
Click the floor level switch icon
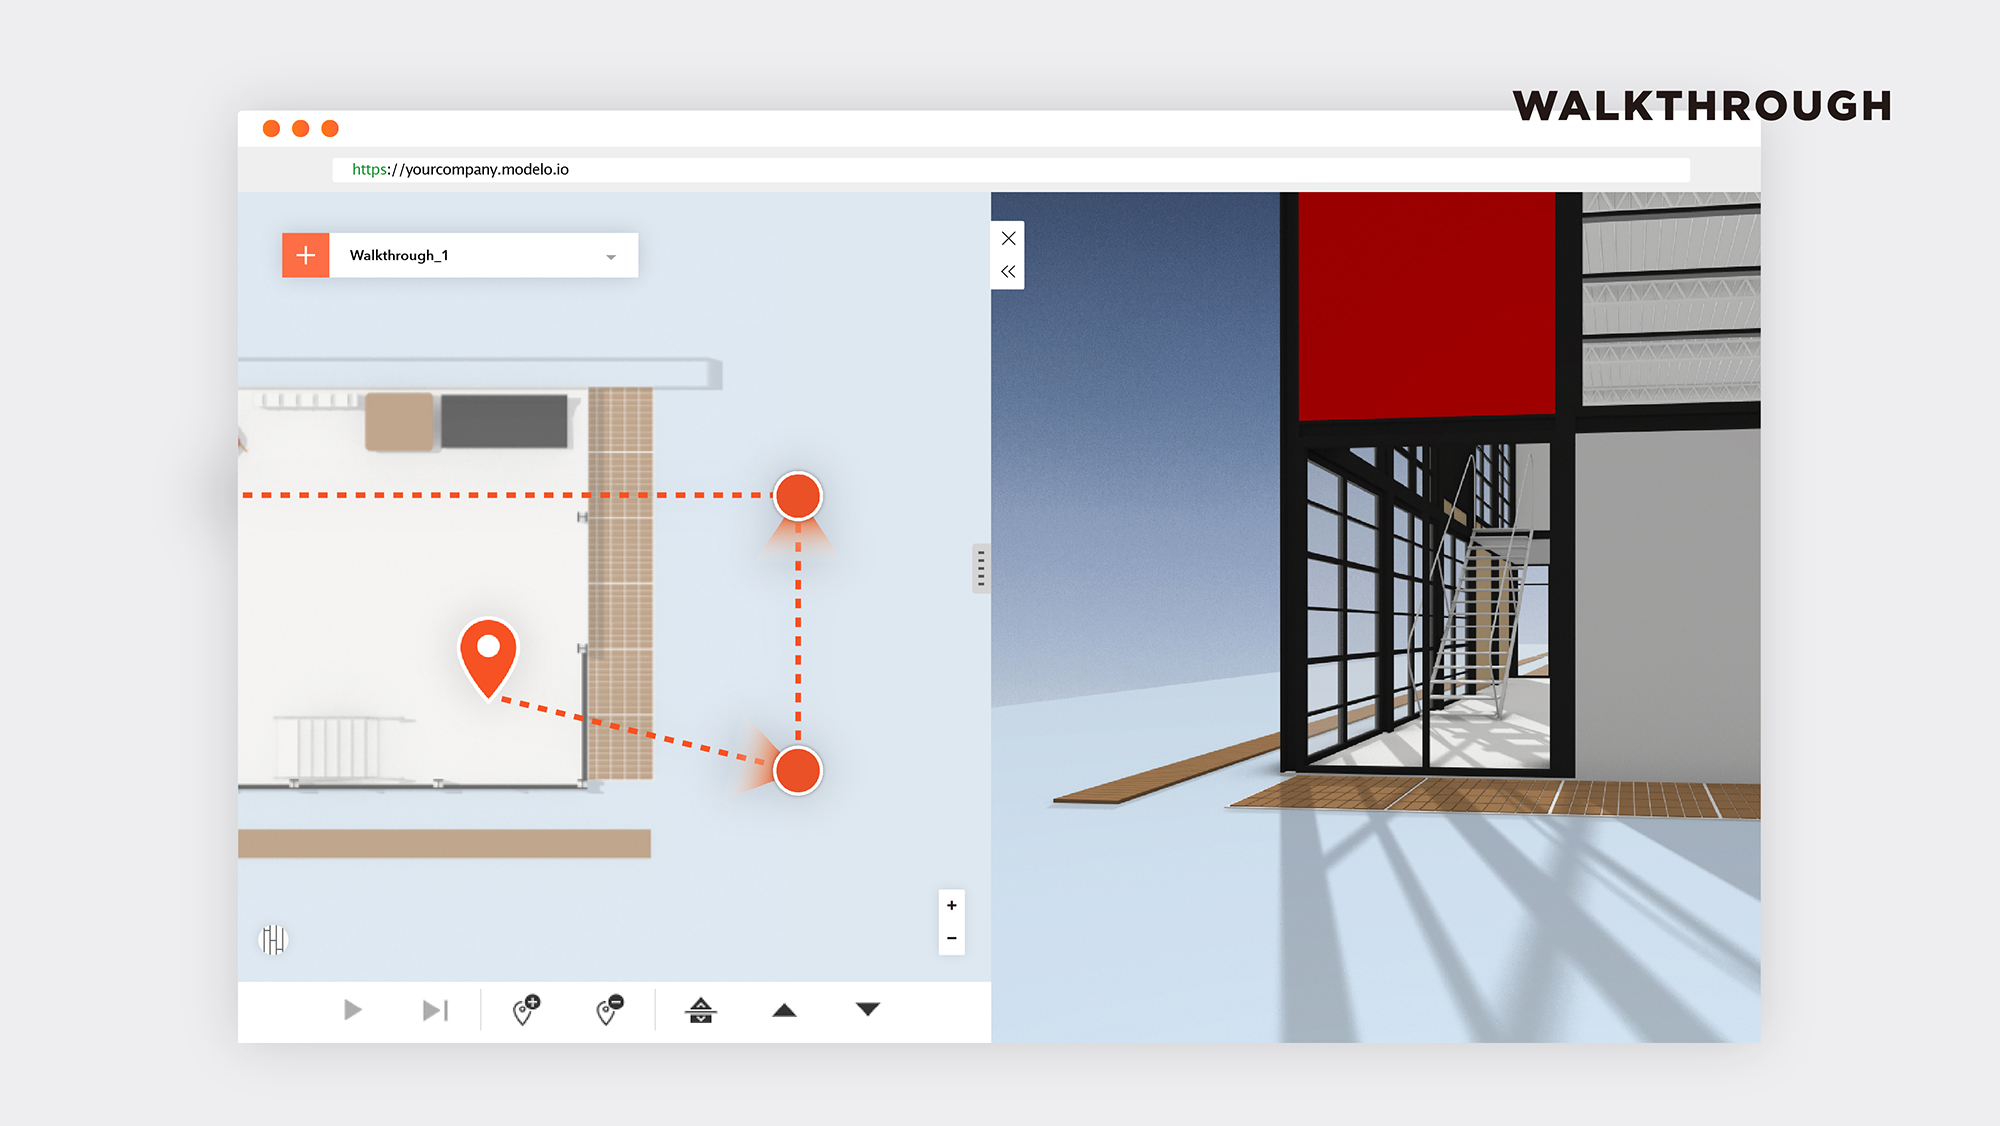coord(701,1010)
